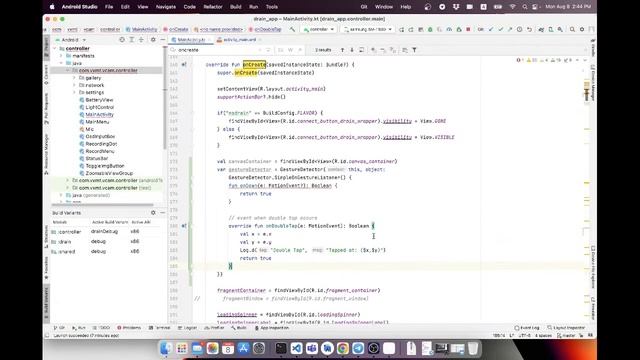640x360 pixels.
Task: Open the Problems tool window
Action: (129, 328)
